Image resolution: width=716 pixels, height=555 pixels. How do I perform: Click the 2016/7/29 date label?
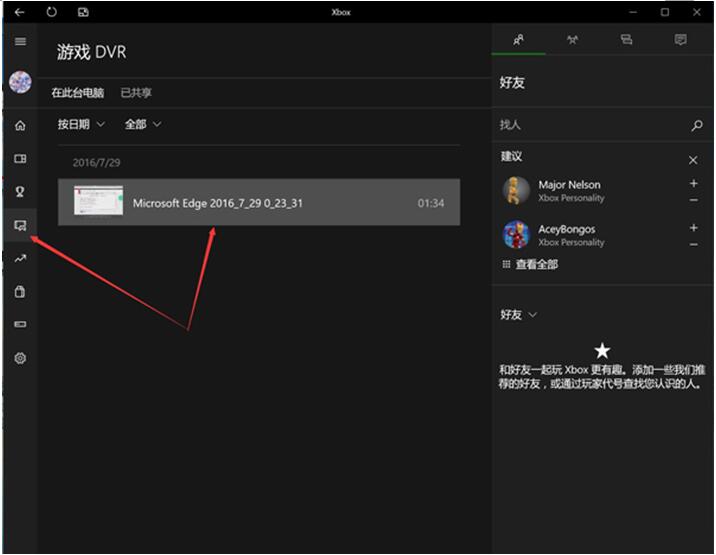pyautogui.click(x=96, y=163)
